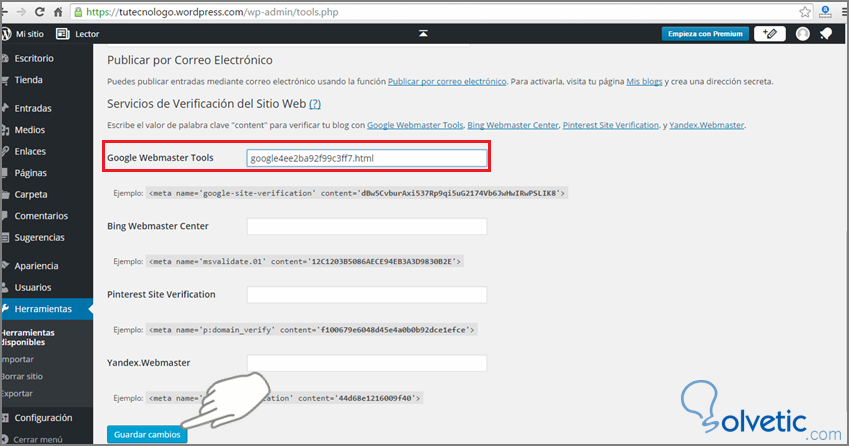Open Bing Webmaster Center link in description
849x446 pixels.
pos(513,125)
